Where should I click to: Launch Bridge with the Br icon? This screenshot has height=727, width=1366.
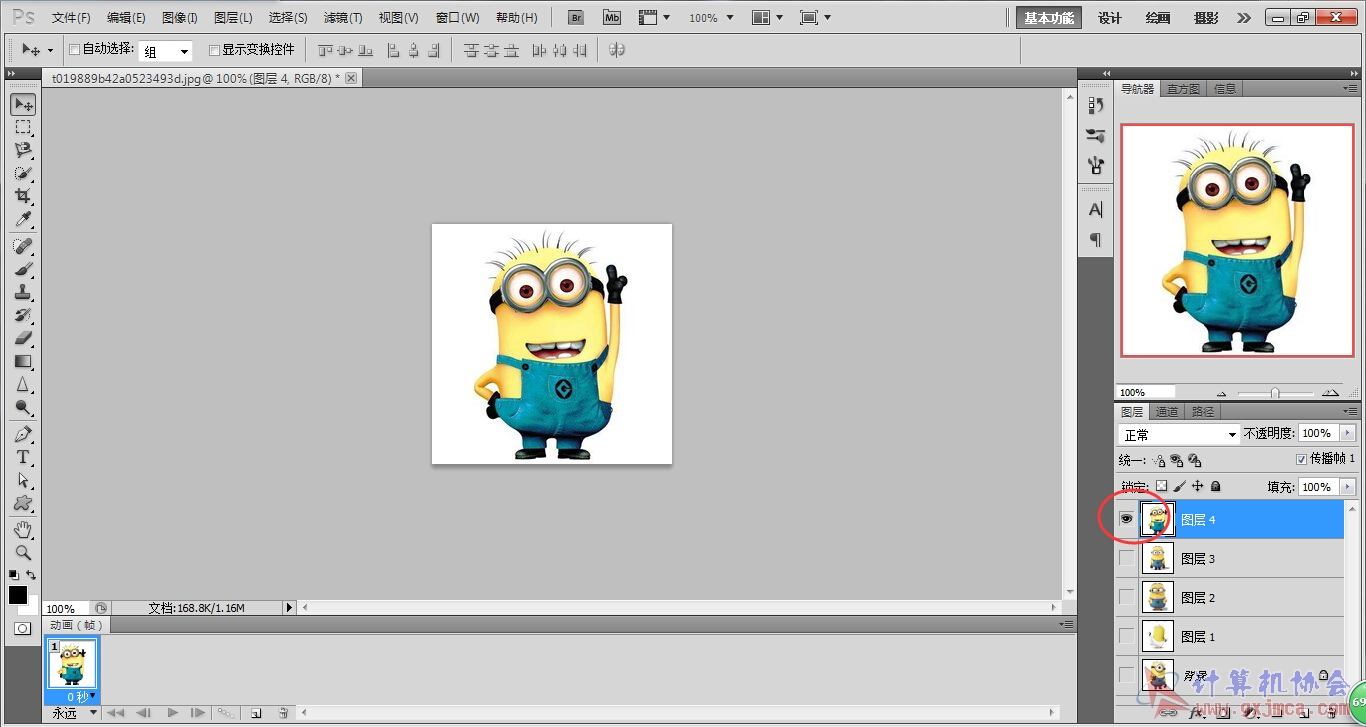point(576,17)
